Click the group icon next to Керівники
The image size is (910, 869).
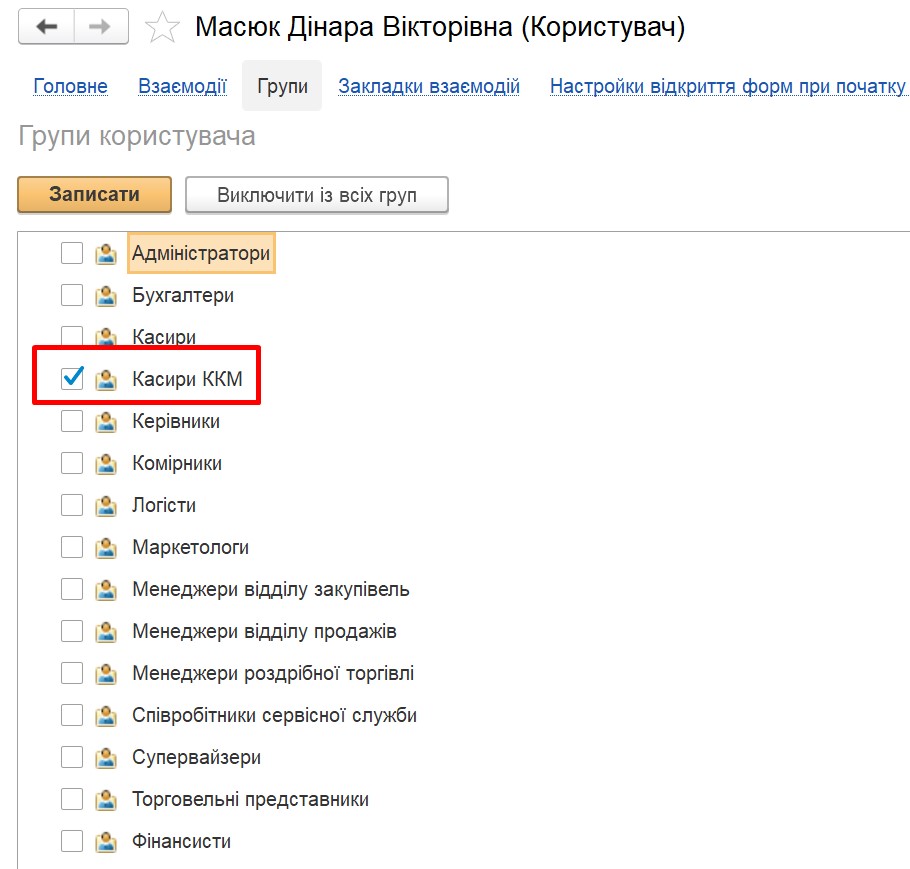[x=106, y=421]
